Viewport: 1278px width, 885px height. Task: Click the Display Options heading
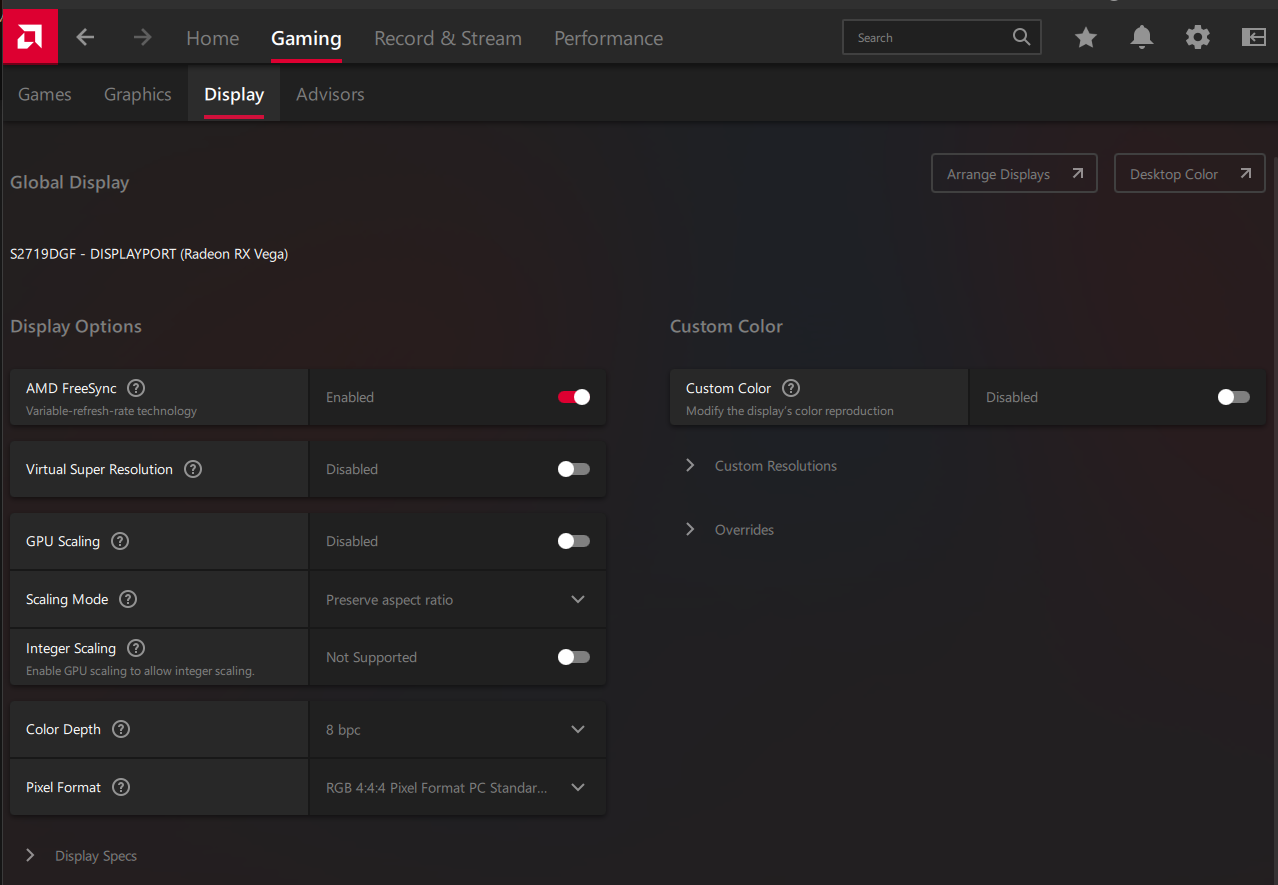coord(76,326)
